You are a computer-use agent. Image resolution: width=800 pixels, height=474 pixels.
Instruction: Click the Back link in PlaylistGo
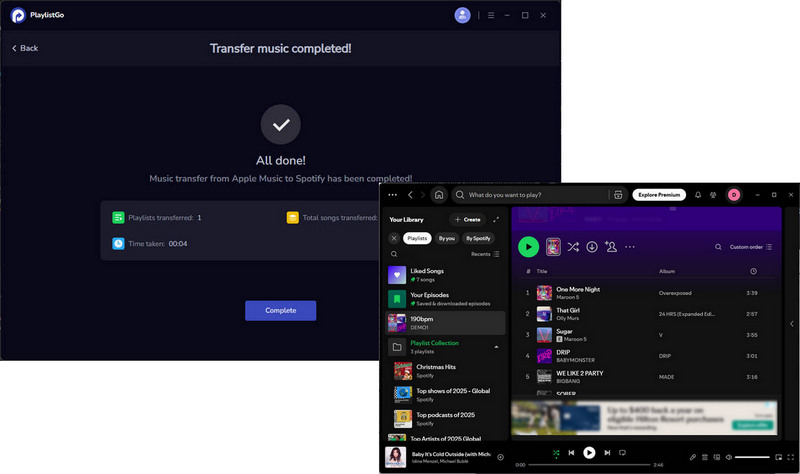(x=25, y=48)
